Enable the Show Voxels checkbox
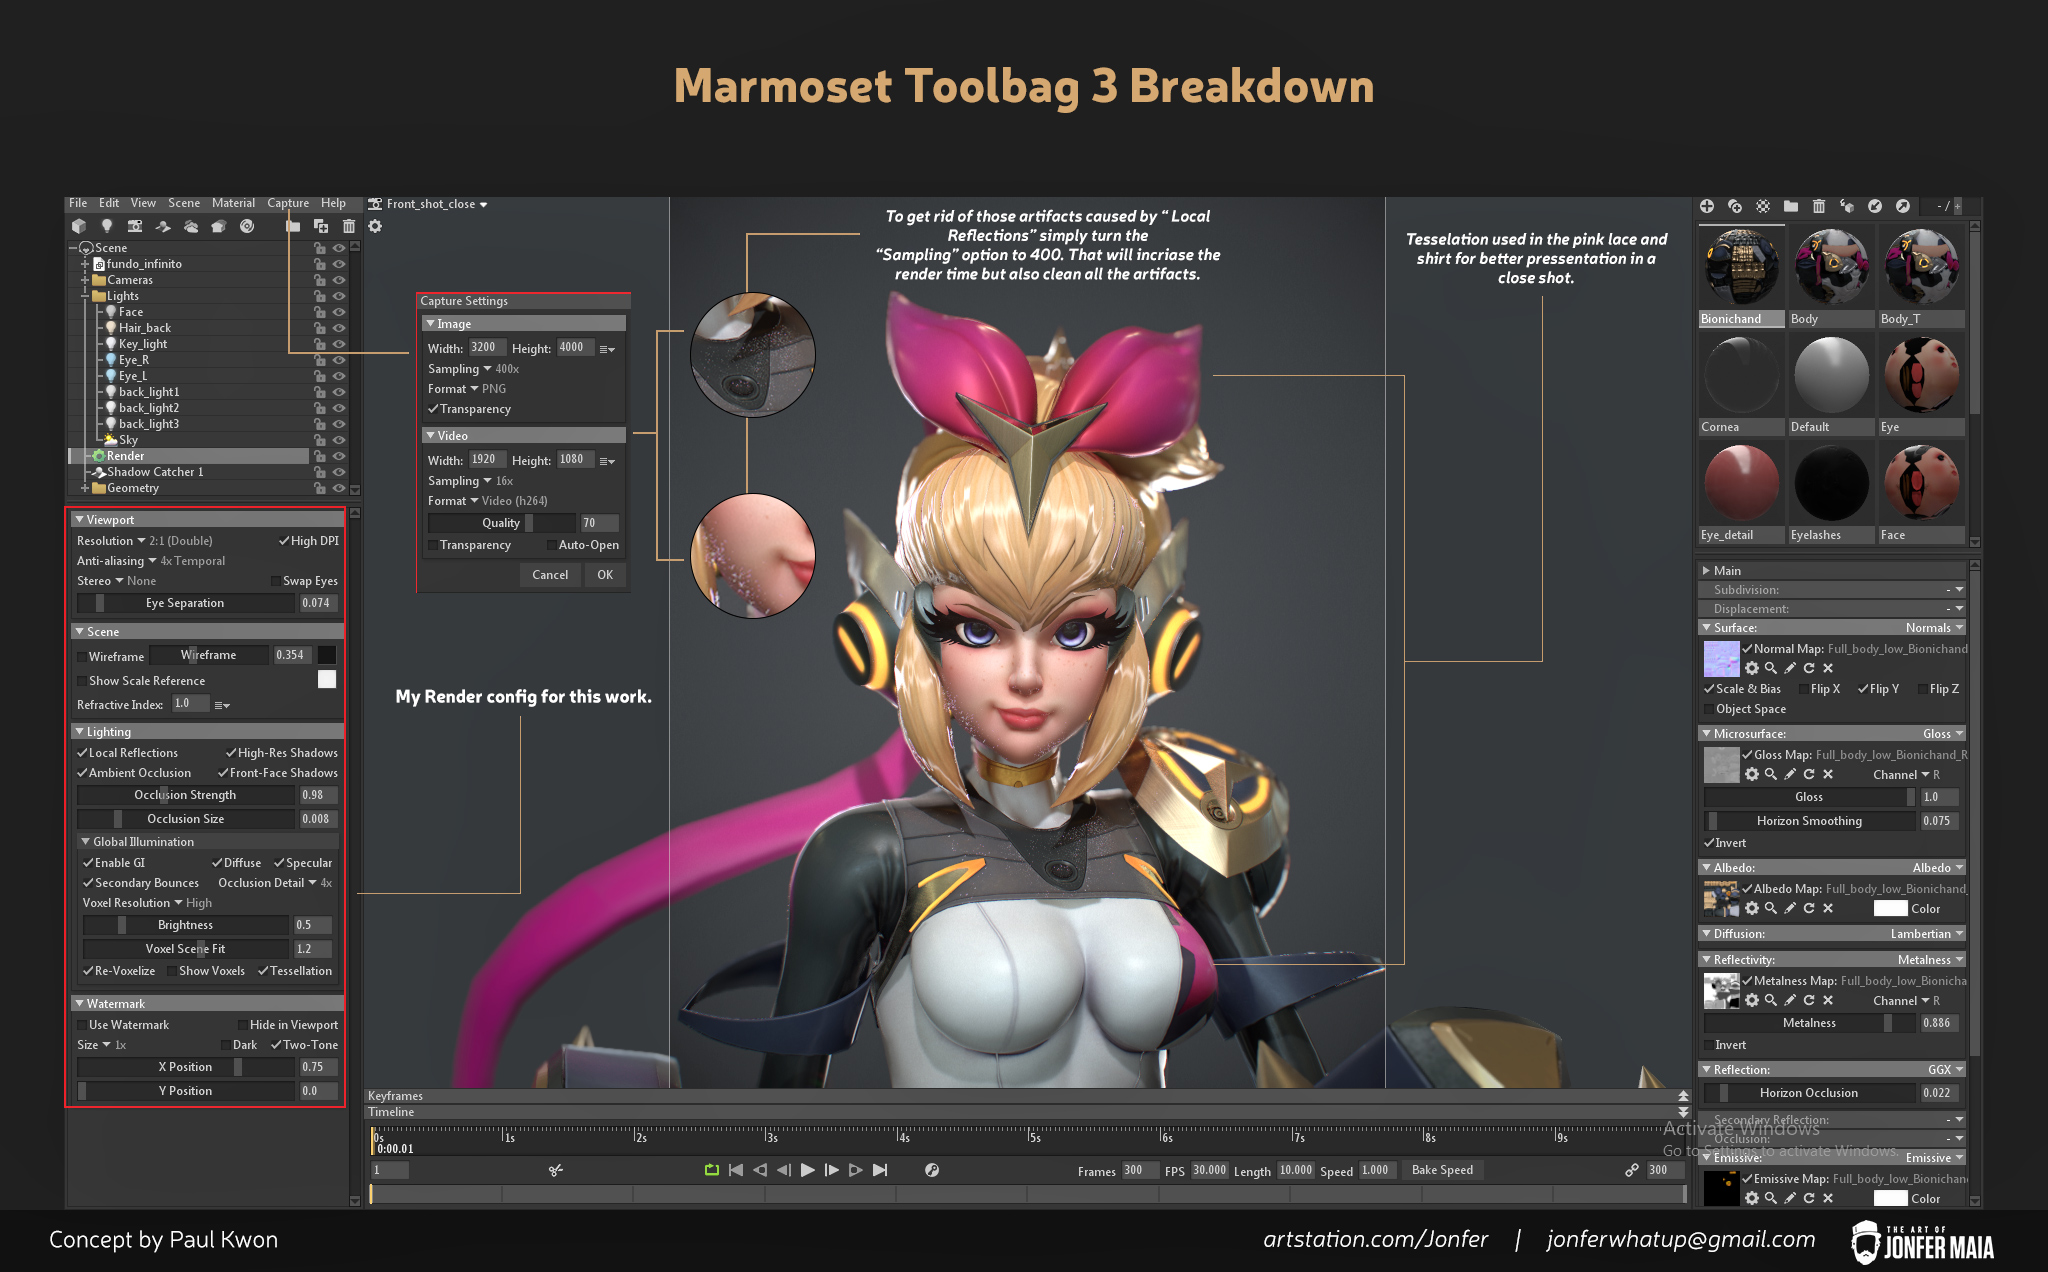Viewport: 2048px width, 1272px height. click(x=172, y=971)
